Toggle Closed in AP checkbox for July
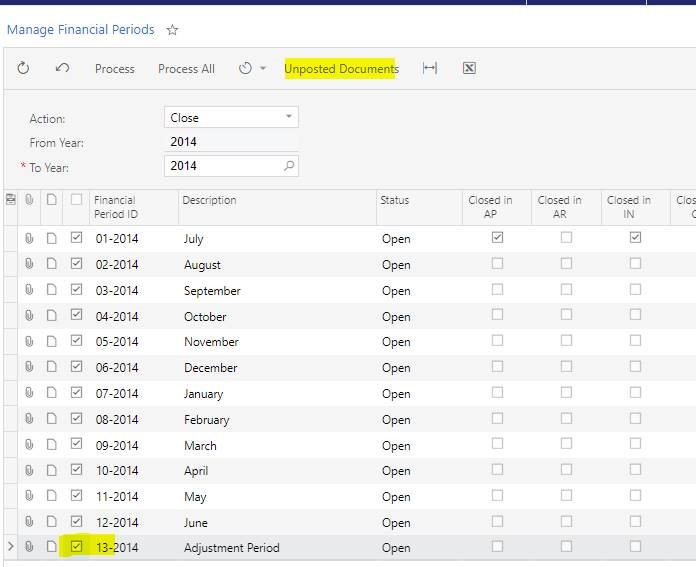The width and height of the screenshot is (696, 567). pos(497,238)
